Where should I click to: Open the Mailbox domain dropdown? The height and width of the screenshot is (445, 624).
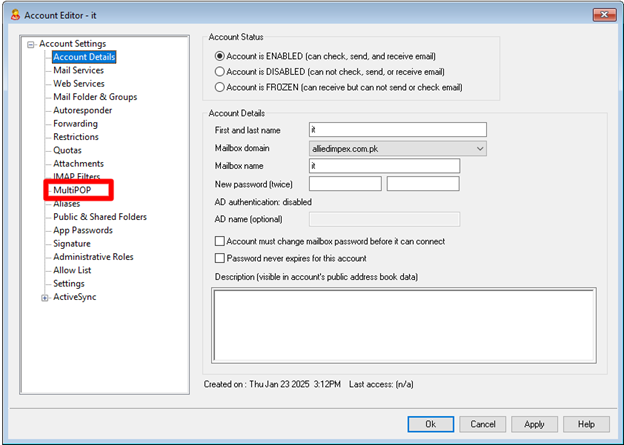[479, 148]
